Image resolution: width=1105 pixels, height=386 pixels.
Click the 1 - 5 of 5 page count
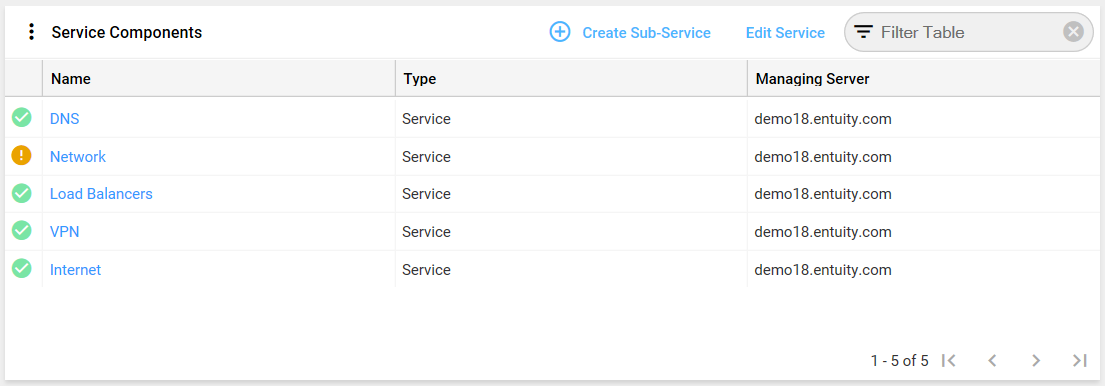900,361
